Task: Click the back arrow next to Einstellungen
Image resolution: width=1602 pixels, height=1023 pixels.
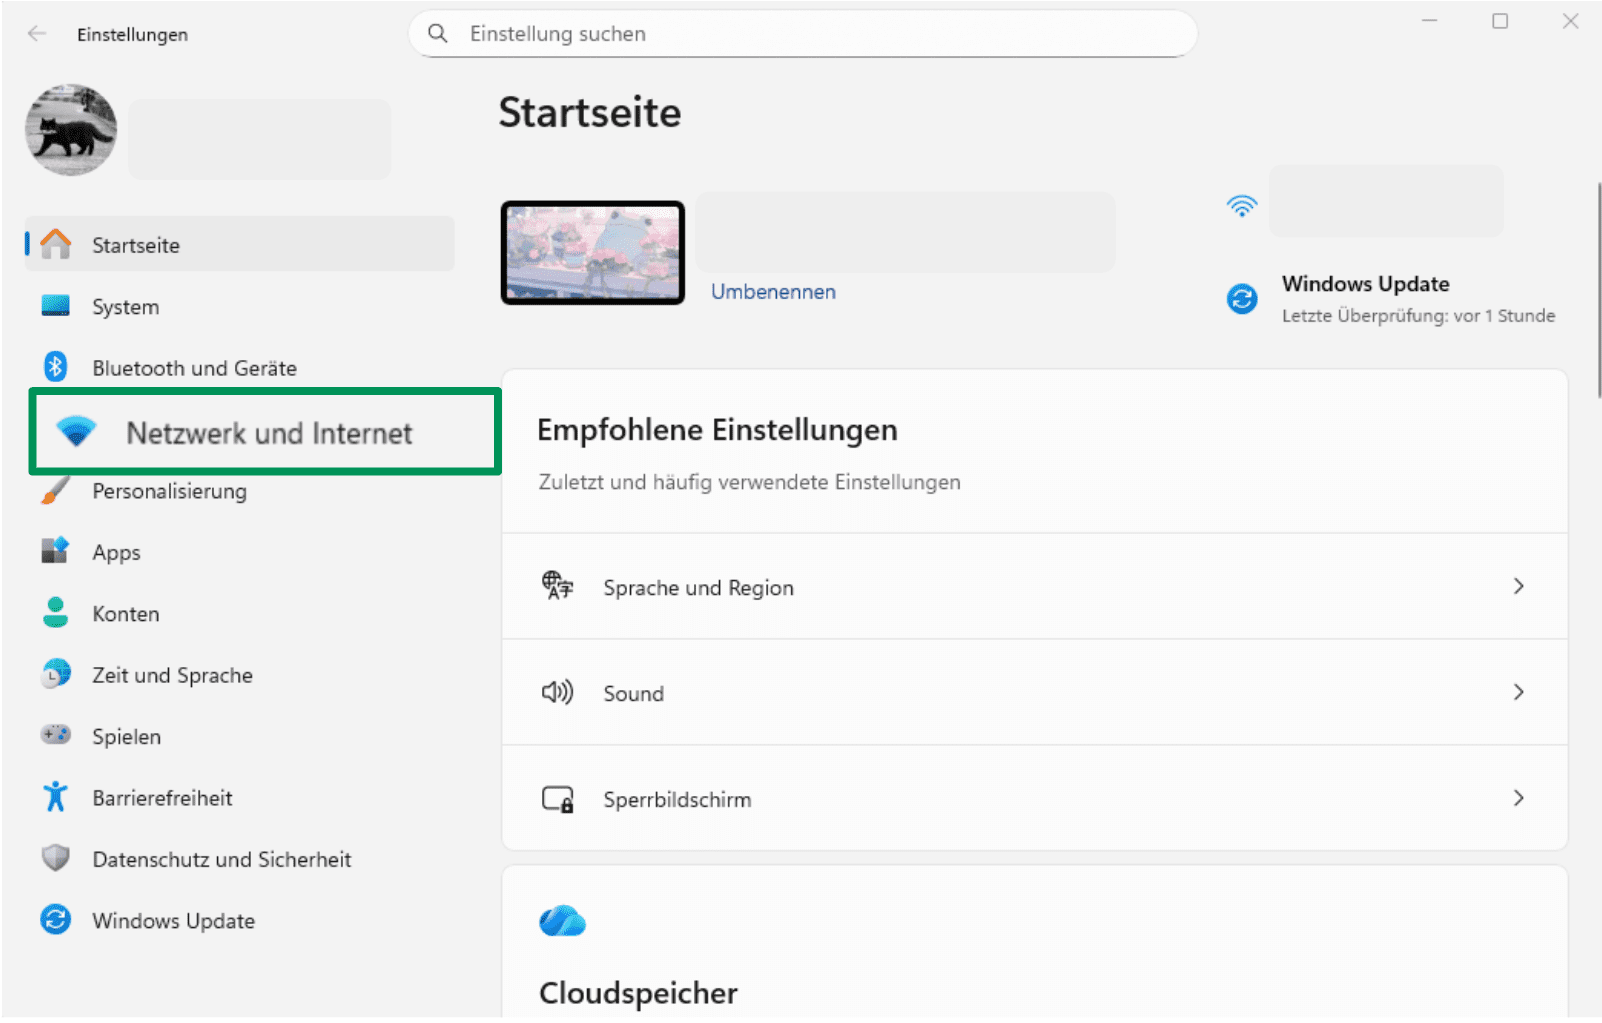Action: [37, 34]
